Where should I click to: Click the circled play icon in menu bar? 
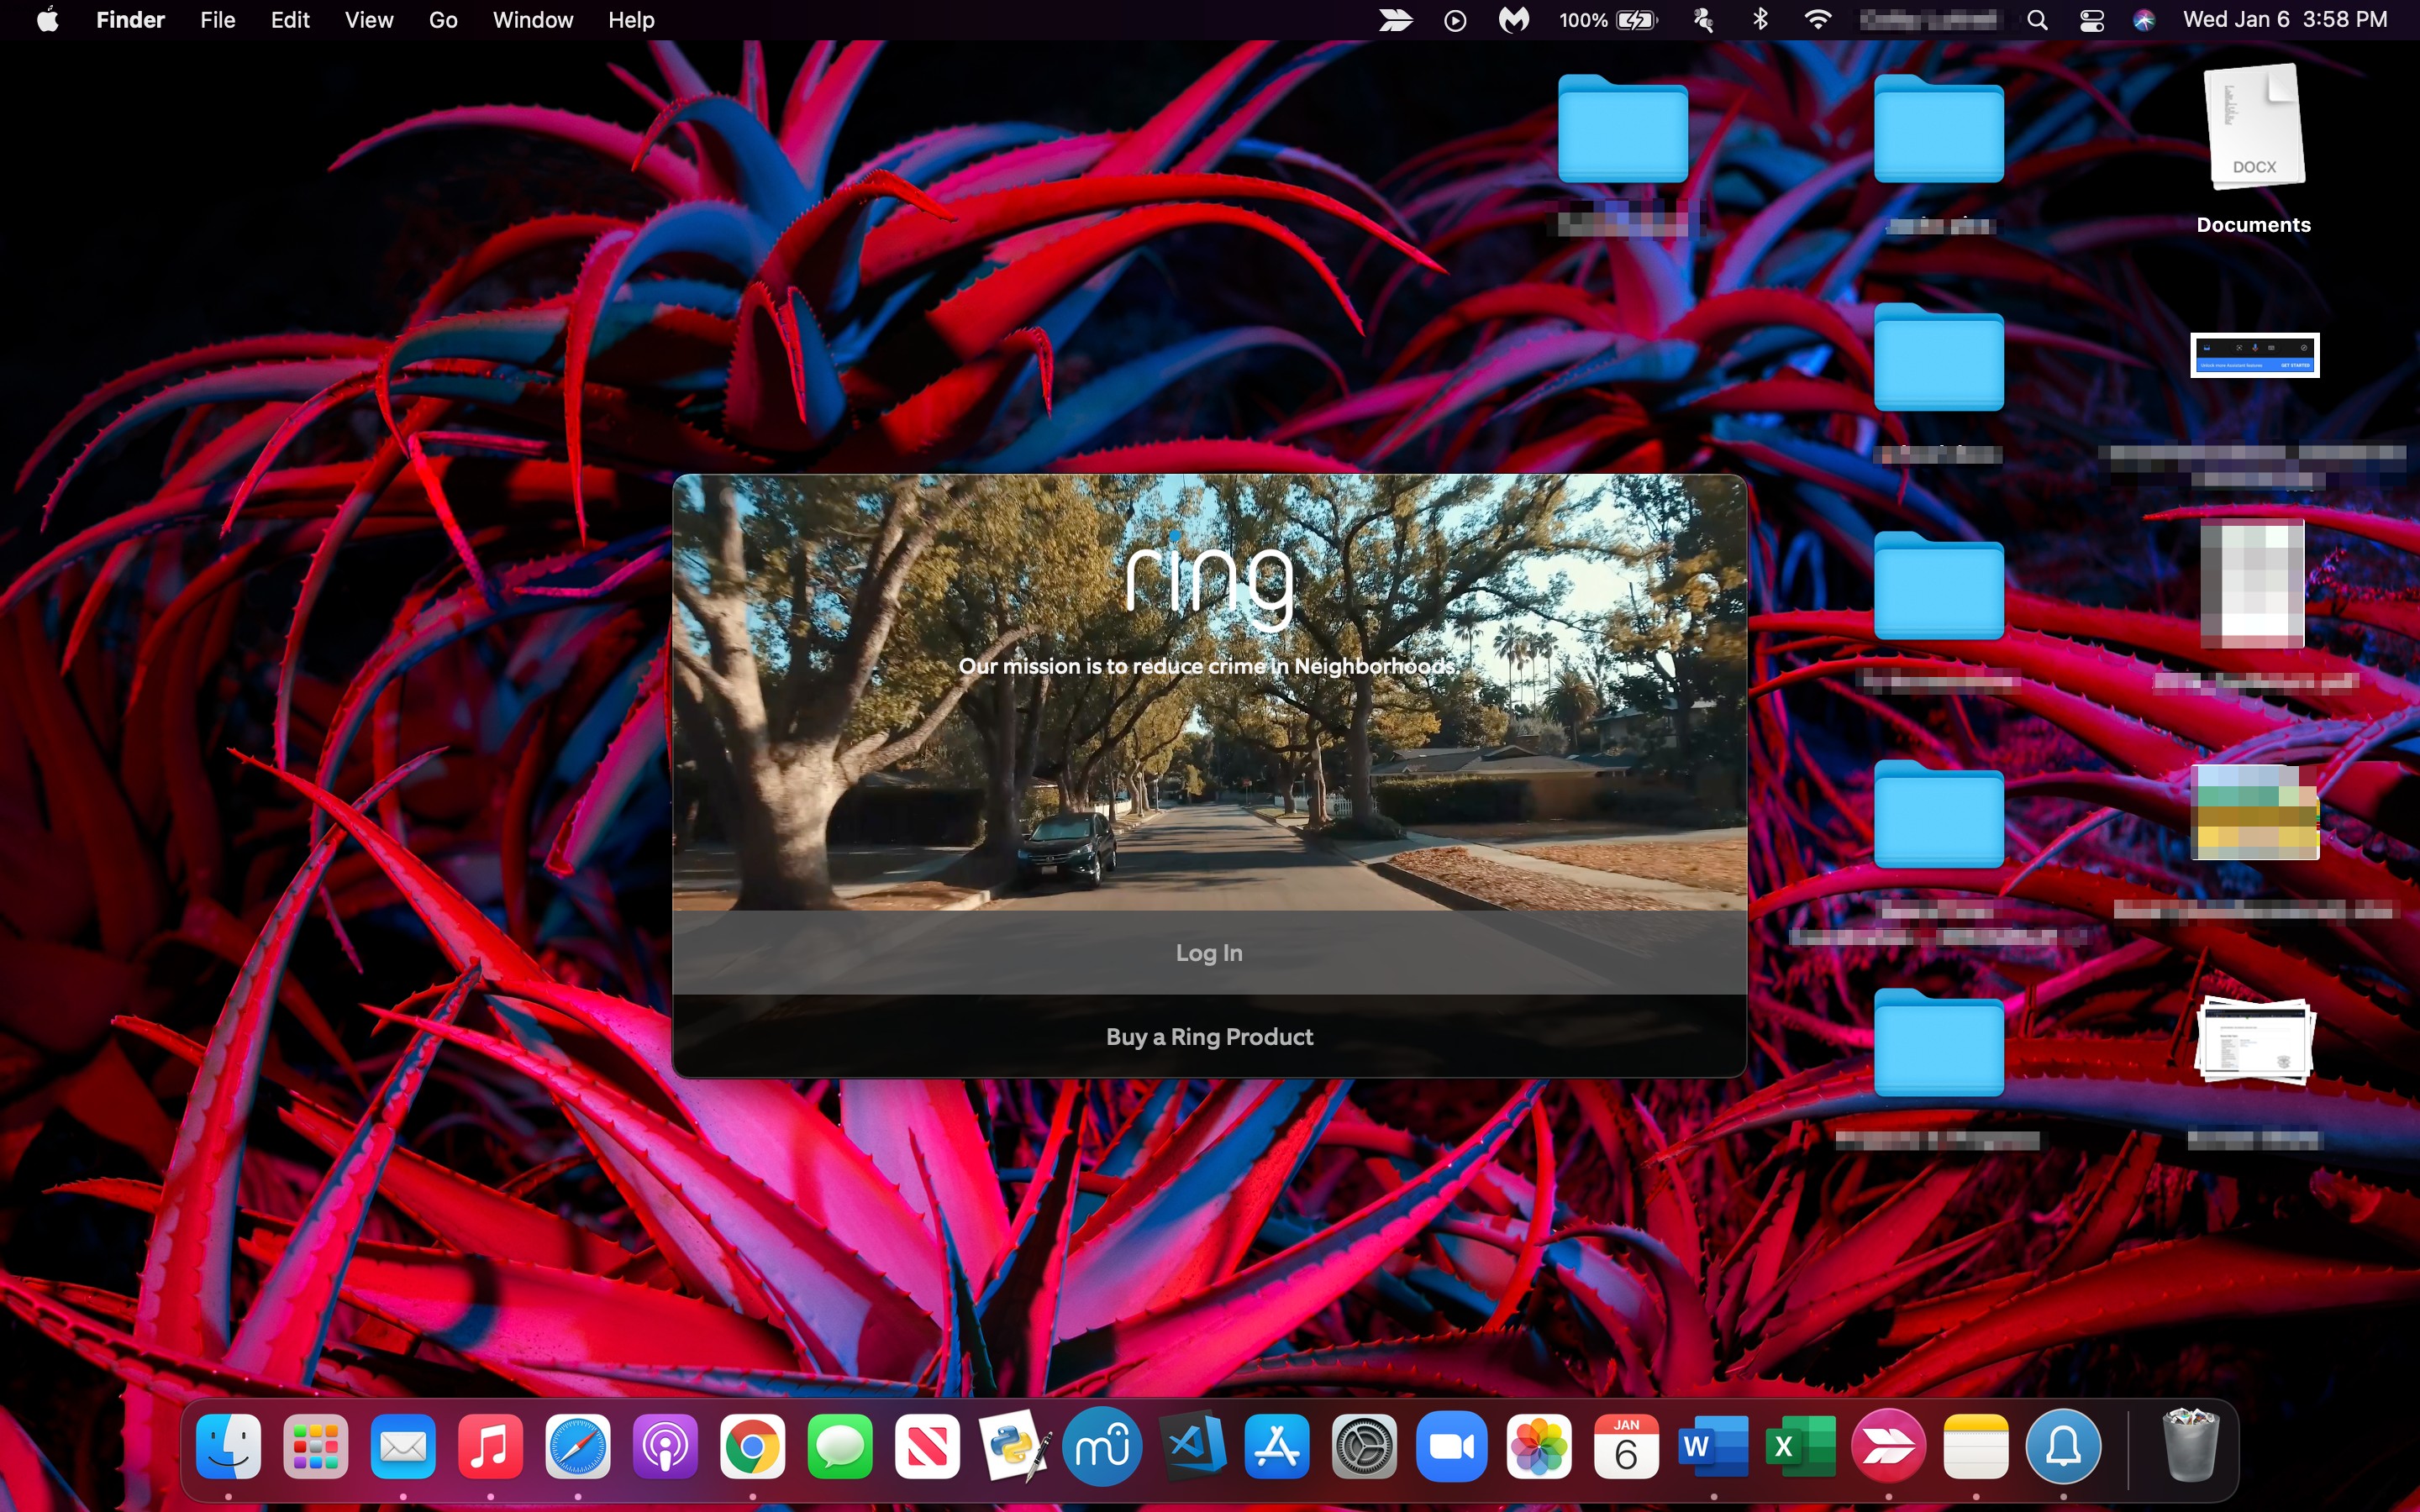pyautogui.click(x=1455, y=20)
